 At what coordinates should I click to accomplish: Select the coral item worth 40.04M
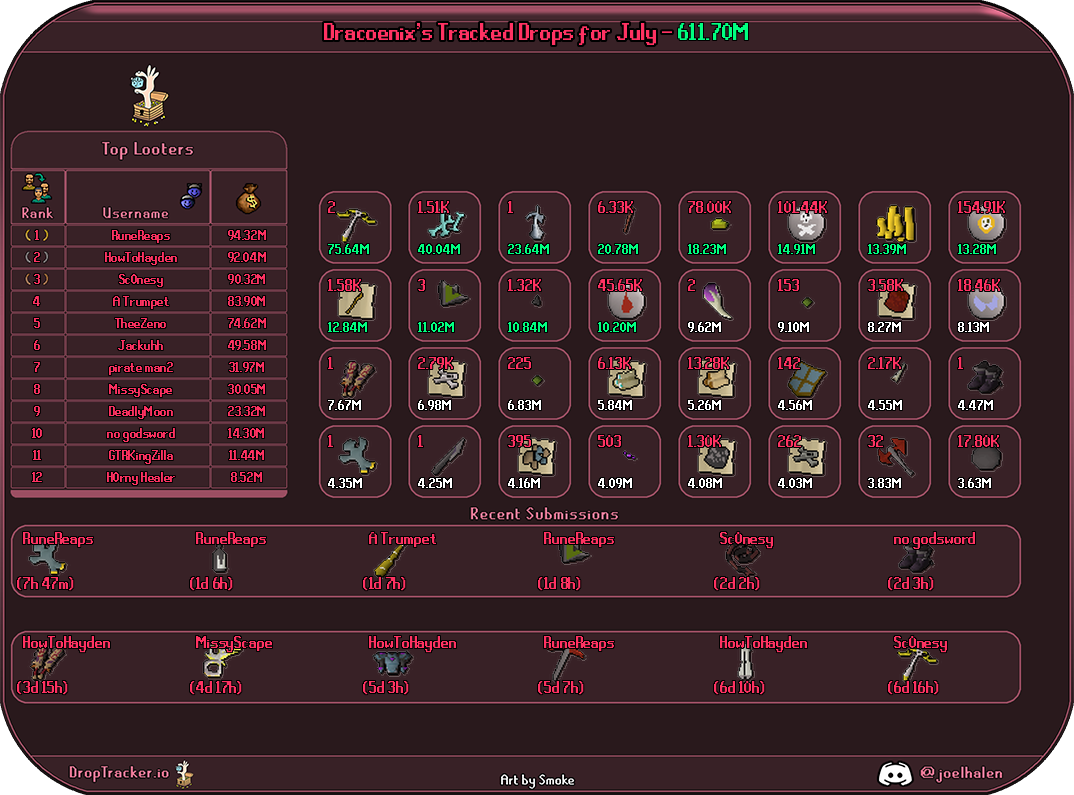click(445, 227)
